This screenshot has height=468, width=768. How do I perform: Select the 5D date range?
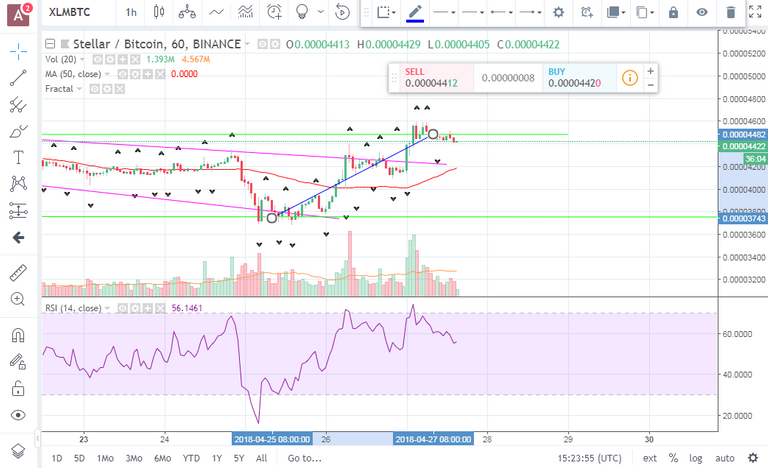79,458
